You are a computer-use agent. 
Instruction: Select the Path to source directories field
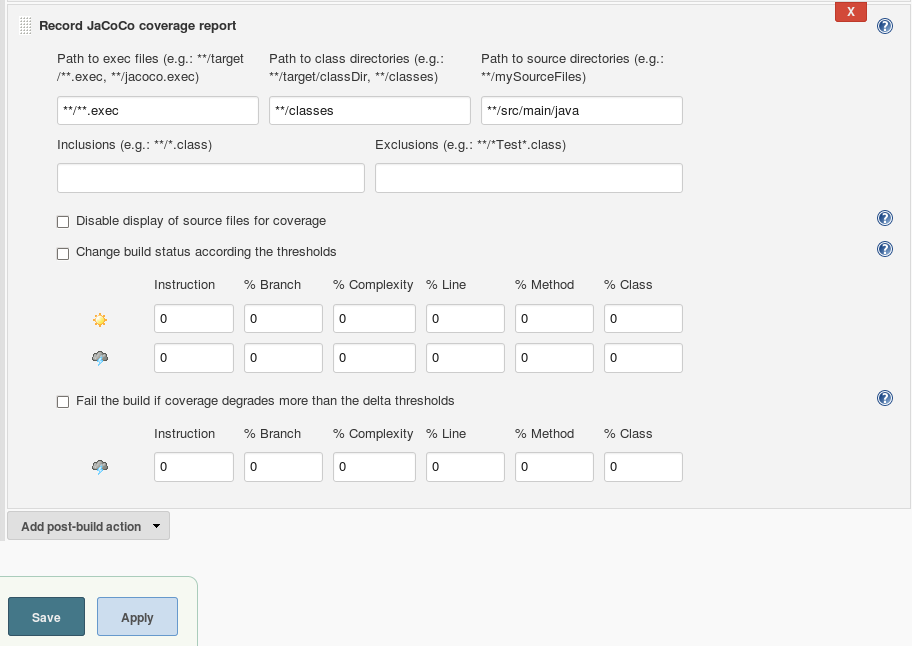coord(581,111)
